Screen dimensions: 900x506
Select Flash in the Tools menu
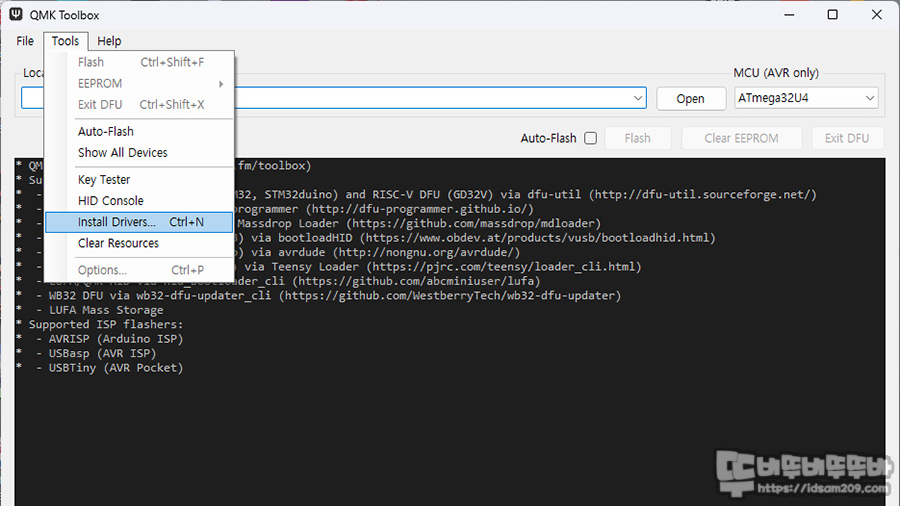point(139,62)
